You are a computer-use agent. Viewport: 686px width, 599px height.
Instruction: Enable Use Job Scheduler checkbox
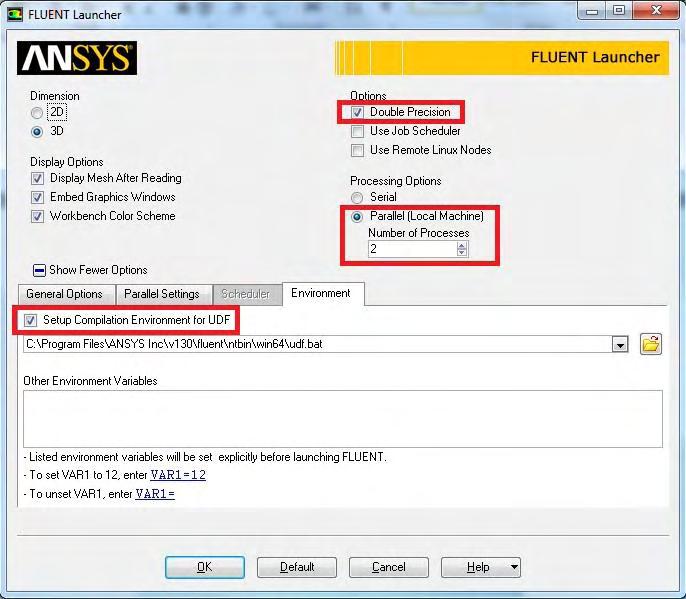tap(357, 131)
